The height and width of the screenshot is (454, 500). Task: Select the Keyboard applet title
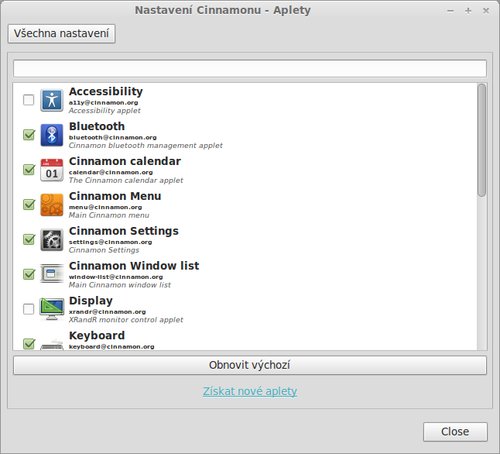tap(97, 335)
